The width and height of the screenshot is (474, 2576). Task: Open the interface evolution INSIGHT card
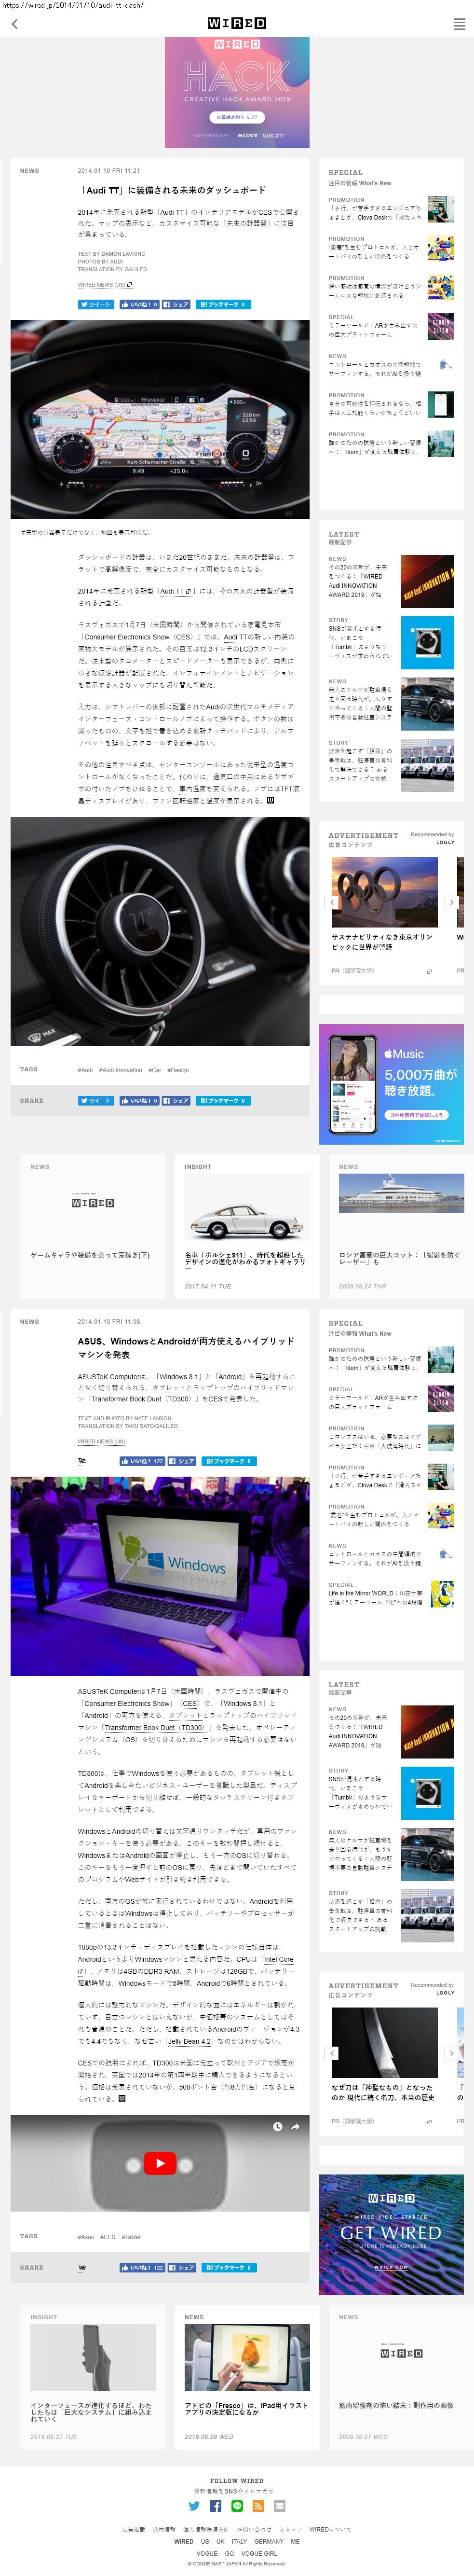92,2378
